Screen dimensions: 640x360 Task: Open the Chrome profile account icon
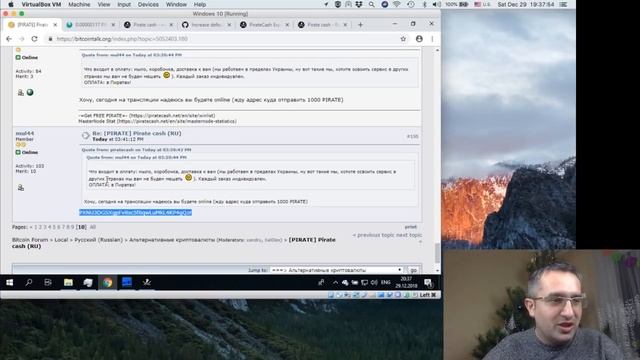(419, 39)
